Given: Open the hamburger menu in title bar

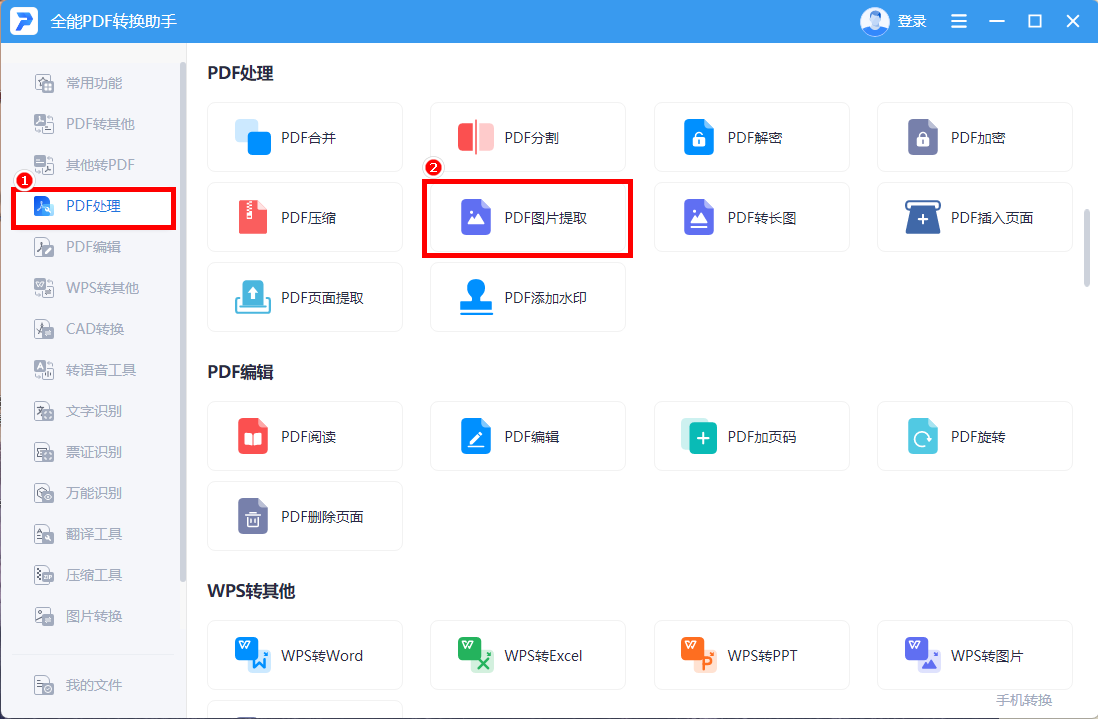Looking at the screenshot, I should pos(959,21).
